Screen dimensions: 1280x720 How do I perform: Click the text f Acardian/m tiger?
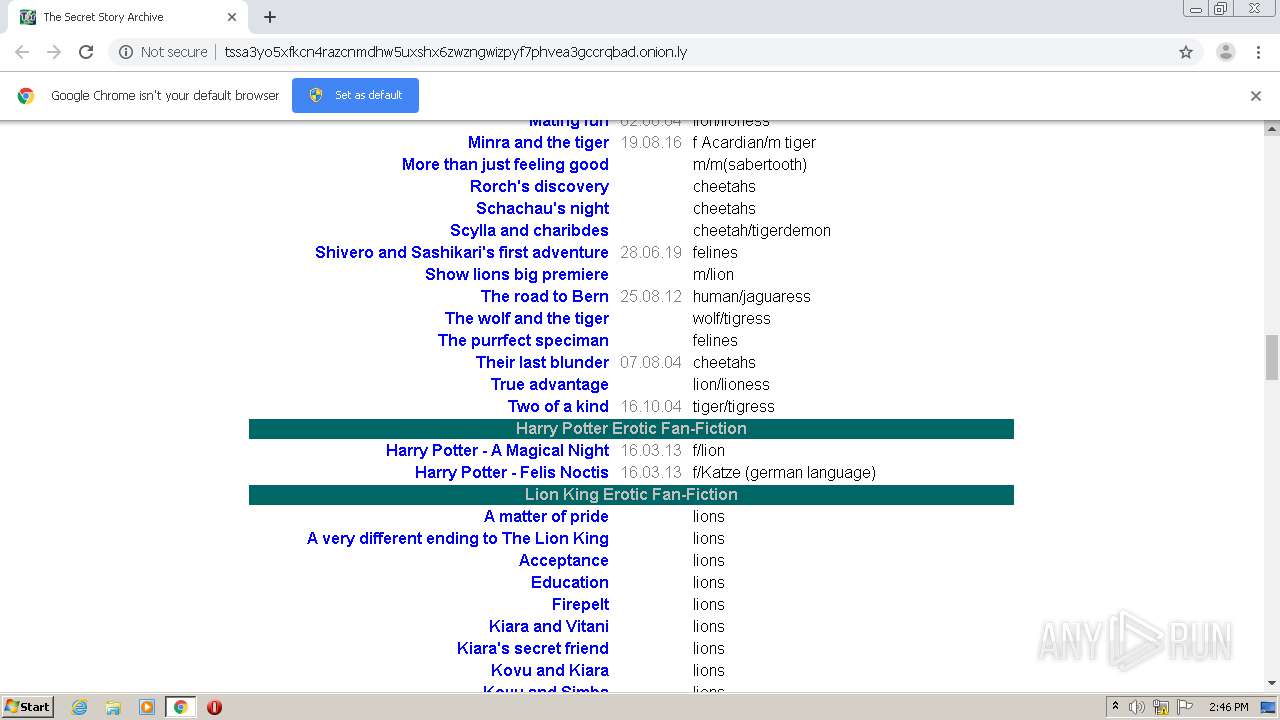click(754, 142)
